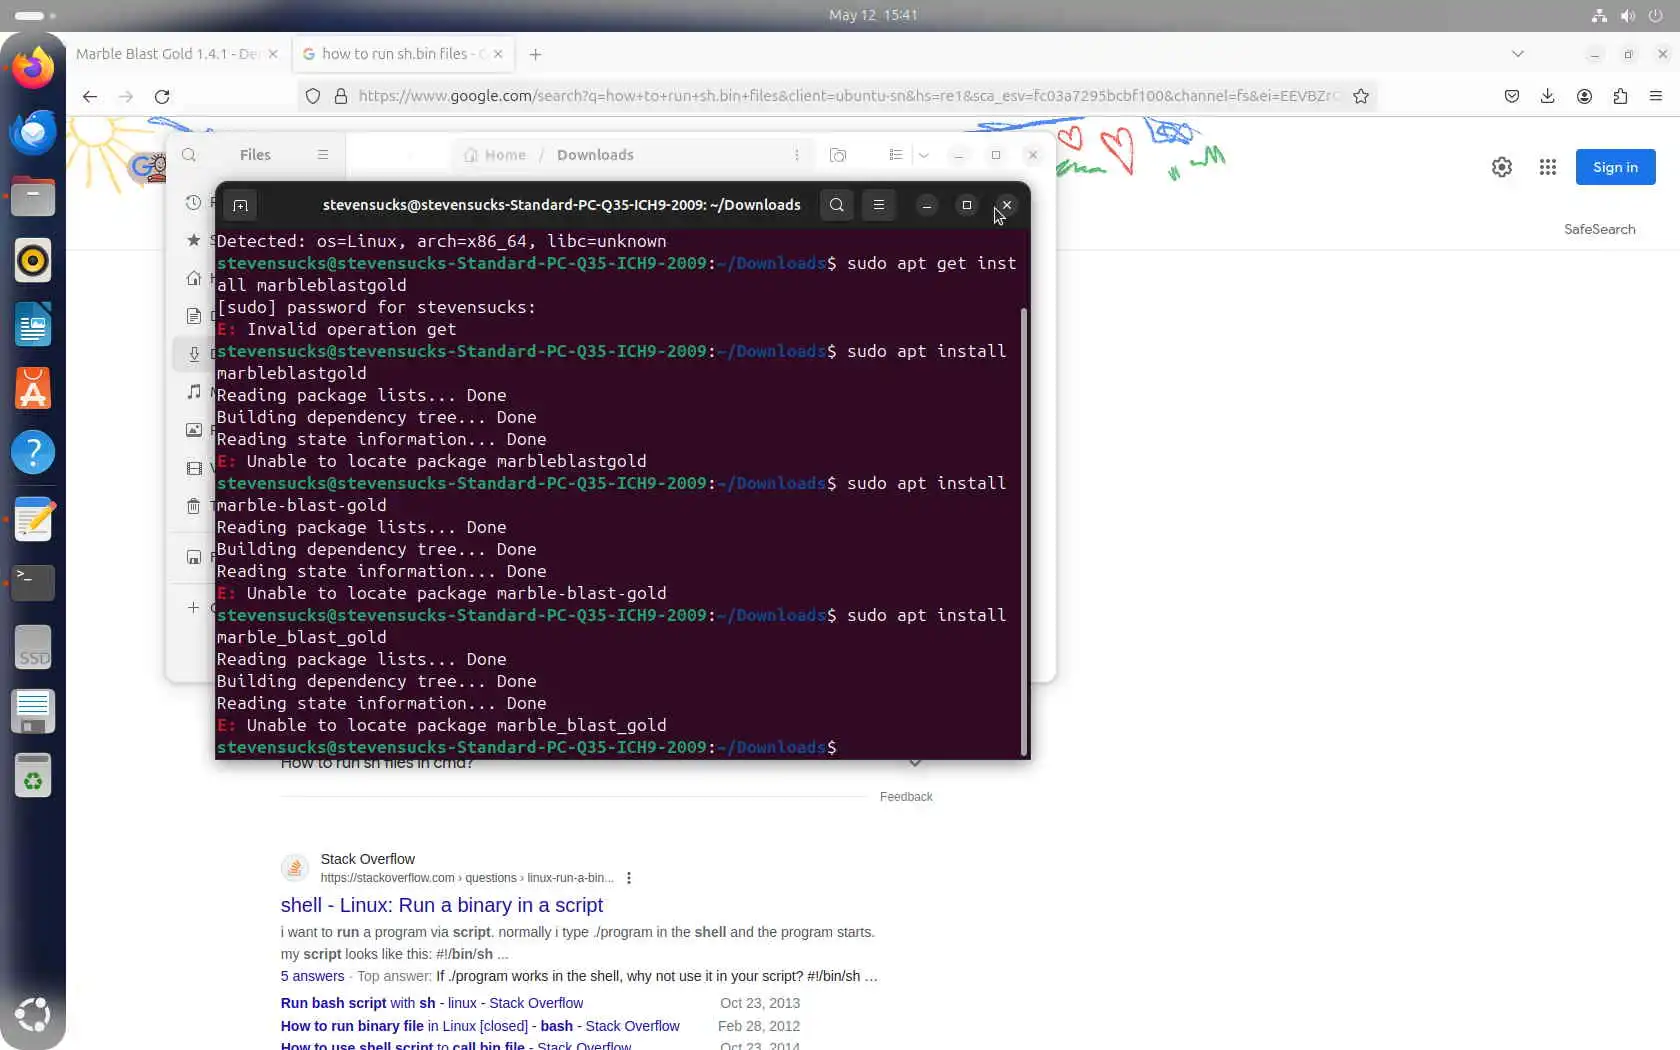This screenshot has height=1050, width=1680.
Task: Open Google quick settings gear
Action: pos(1502,167)
